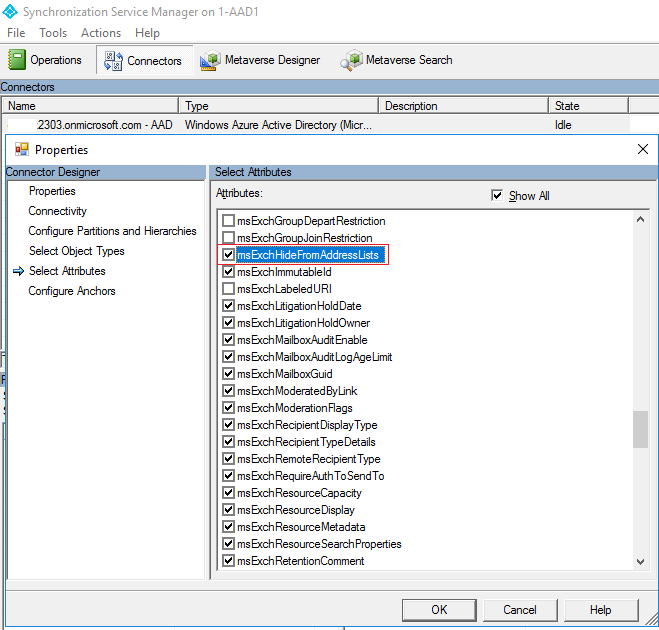Image resolution: width=659 pixels, height=630 pixels.
Task: Uncheck msExchResourceDisplay checkbox
Action: point(228,510)
